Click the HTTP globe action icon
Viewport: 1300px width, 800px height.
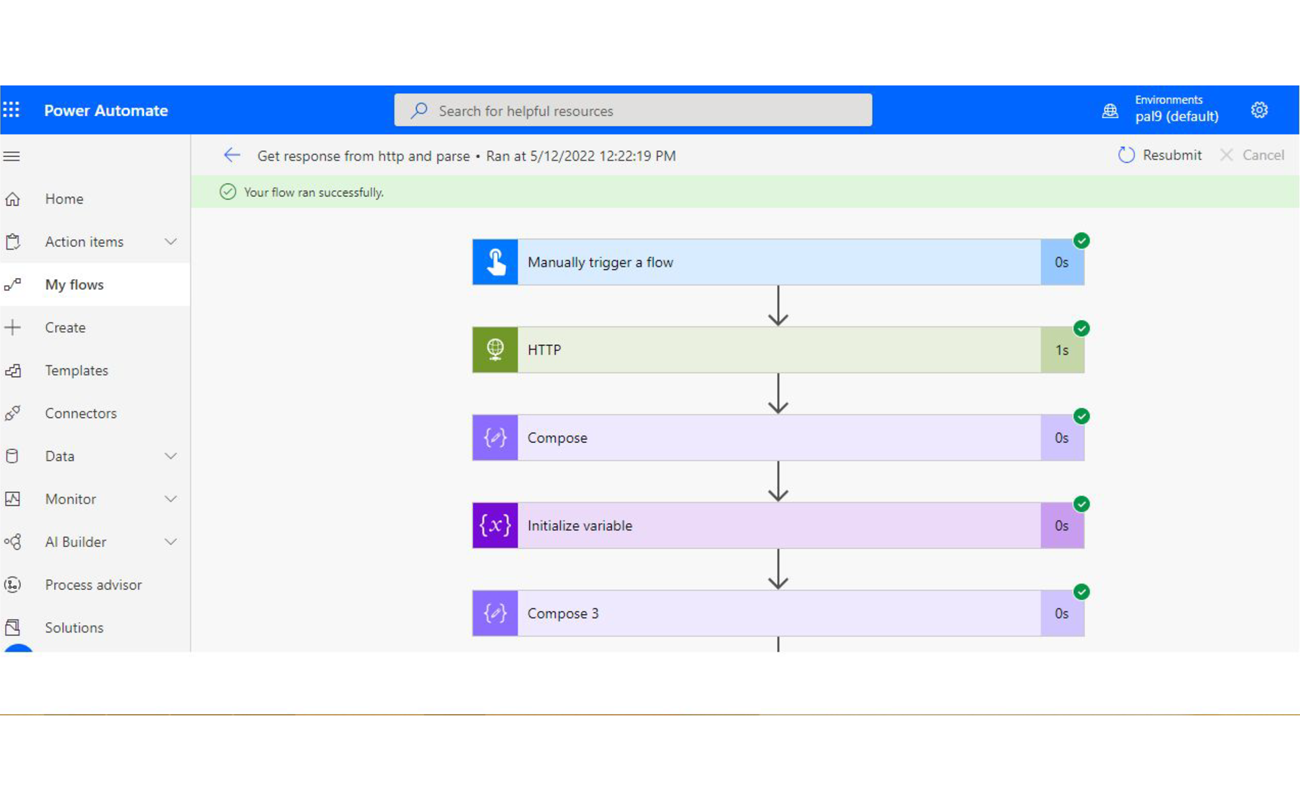(x=495, y=350)
